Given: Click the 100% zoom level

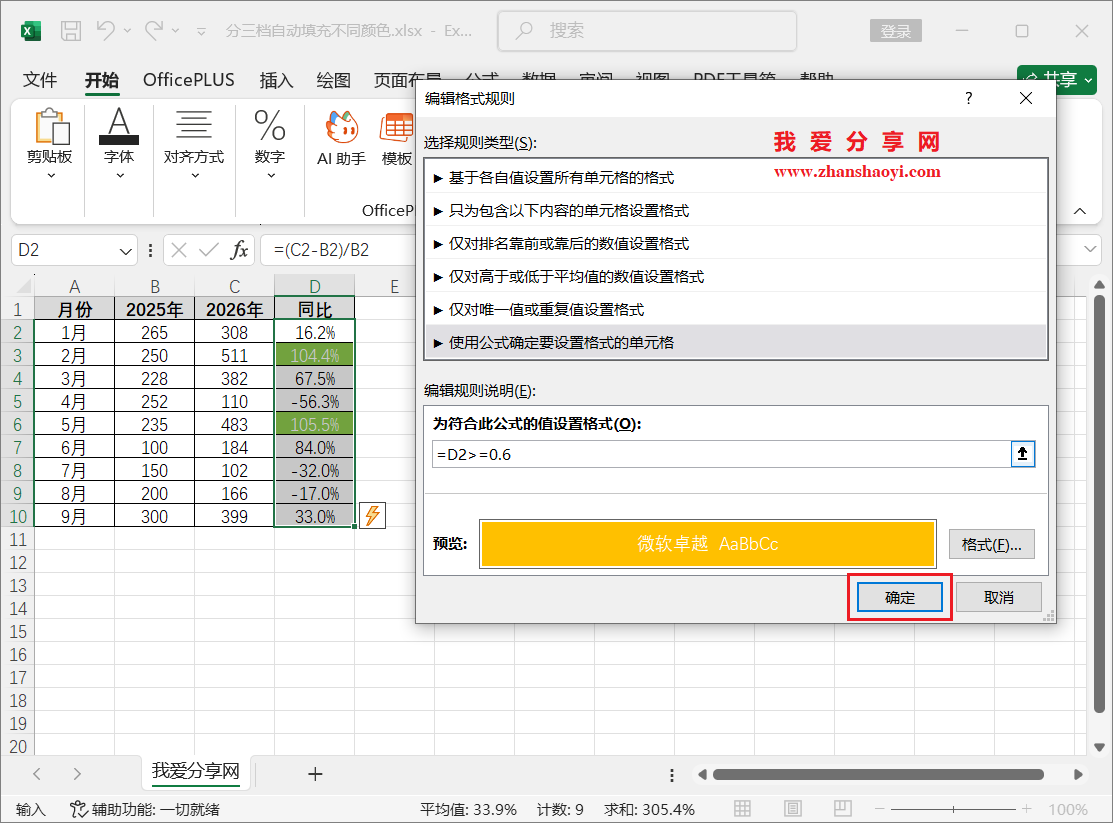Looking at the screenshot, I should pos(1068,810).
